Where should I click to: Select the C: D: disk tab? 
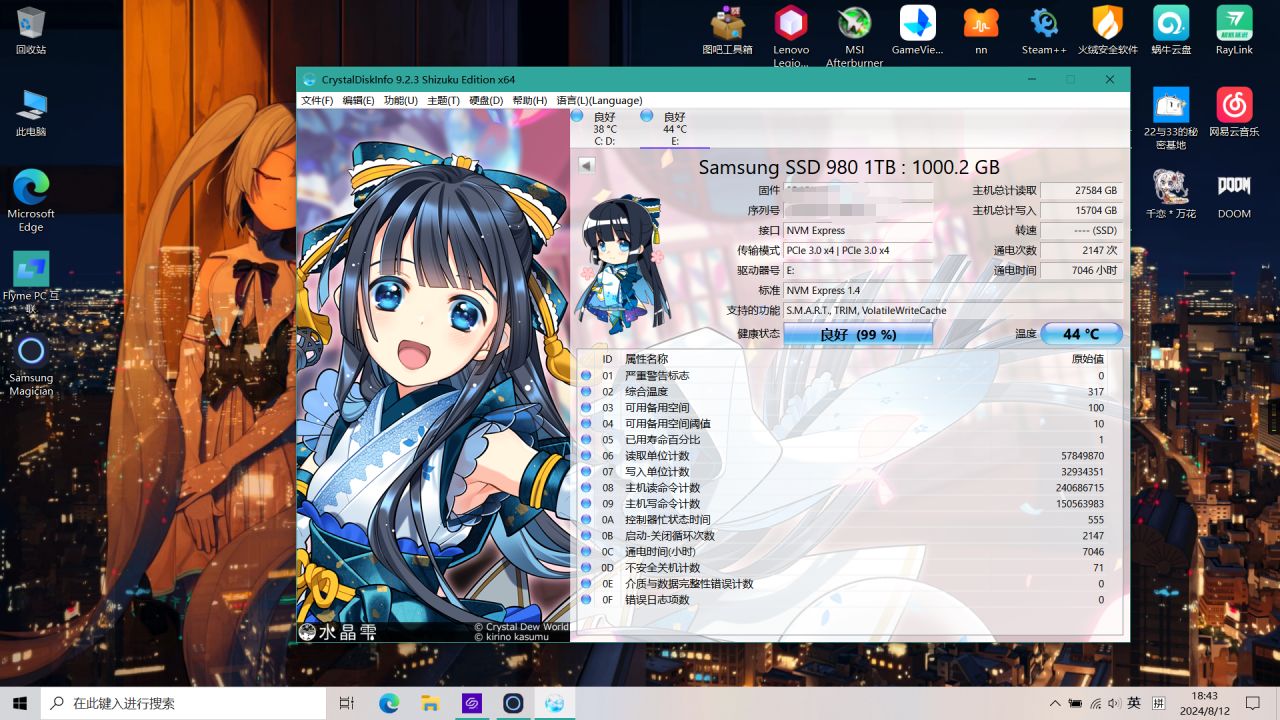[x=604, y=128]
